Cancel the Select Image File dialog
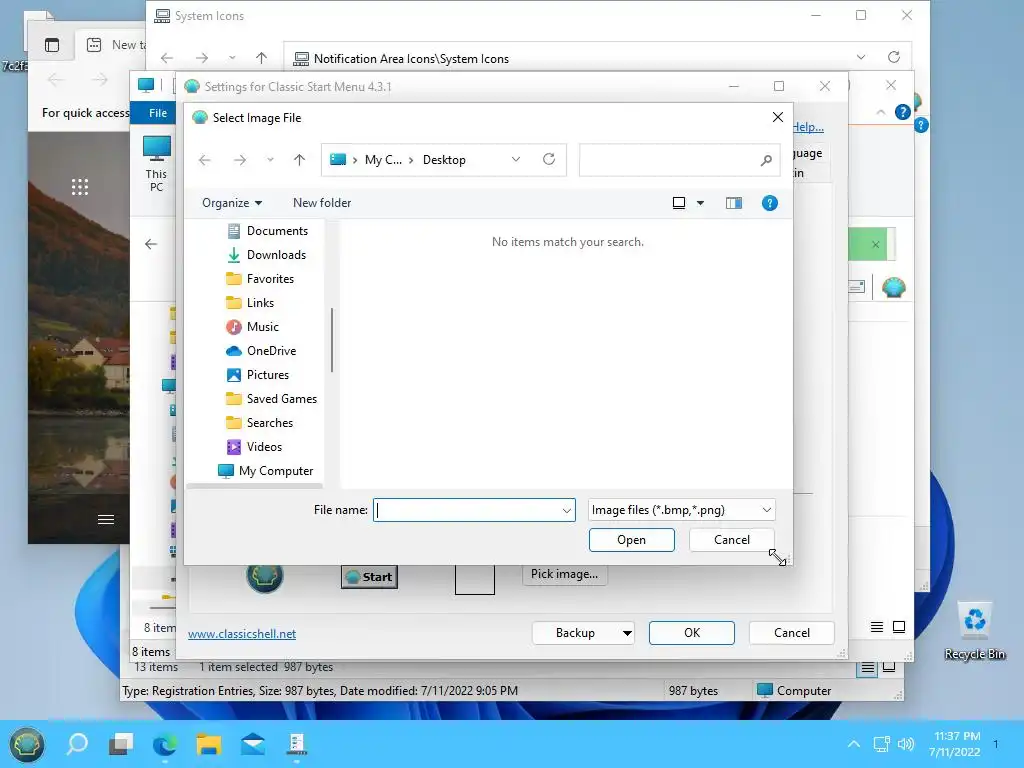This screenshot has width=1024, height=768. coord(731,540)
